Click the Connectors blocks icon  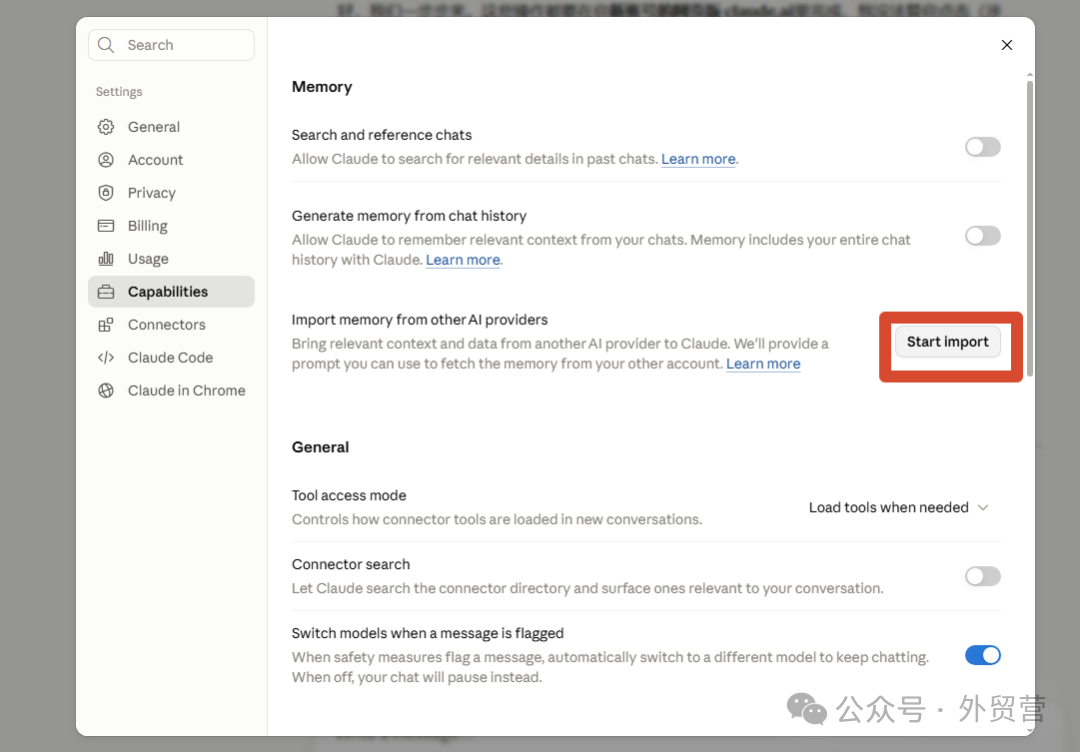click(x=106, y=325)
